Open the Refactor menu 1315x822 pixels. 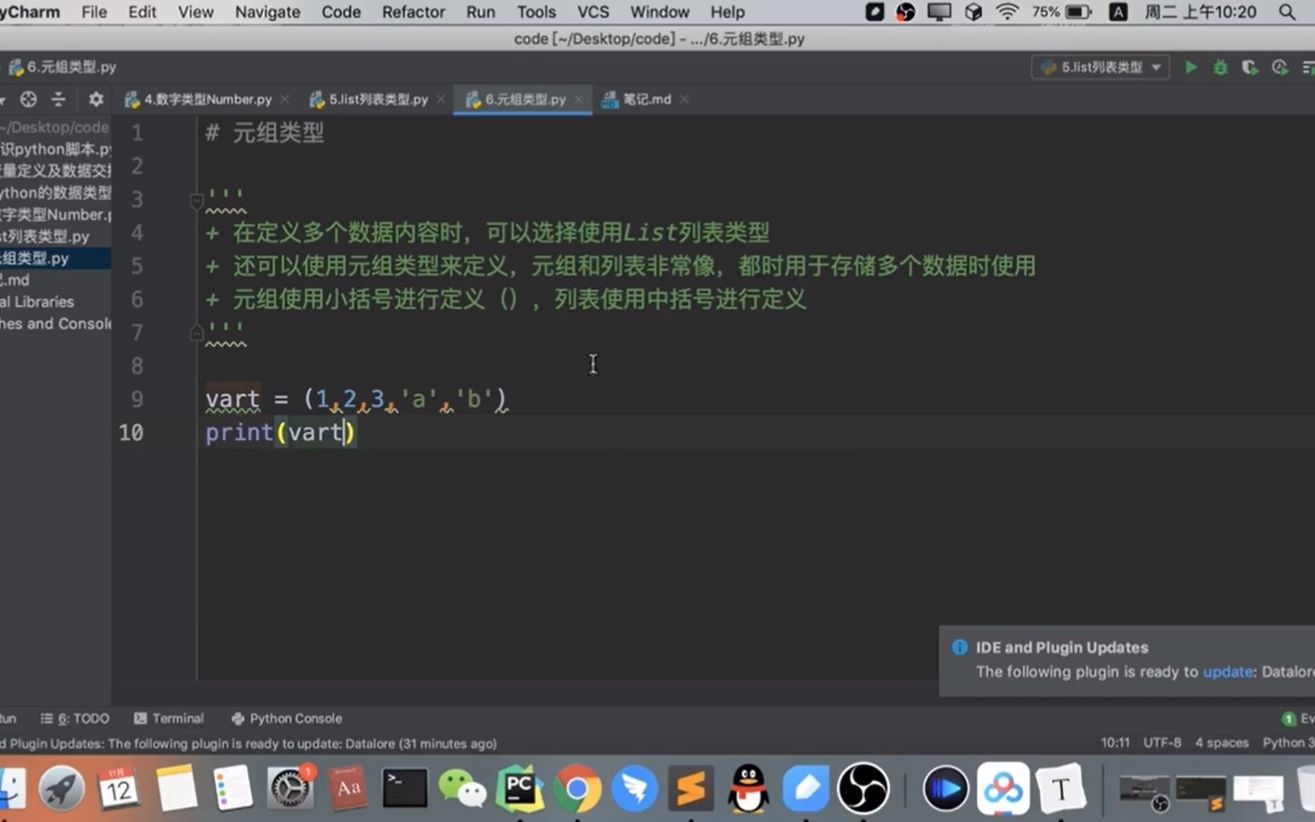(x=412, y=12)
